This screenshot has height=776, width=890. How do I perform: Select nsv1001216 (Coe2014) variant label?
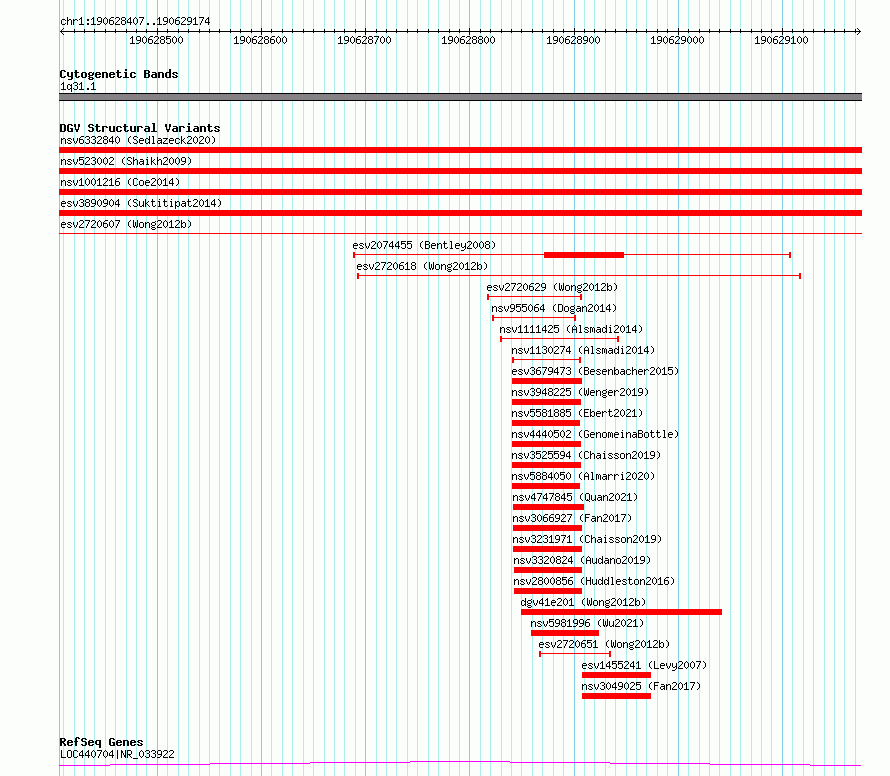(x=120, y=182)
